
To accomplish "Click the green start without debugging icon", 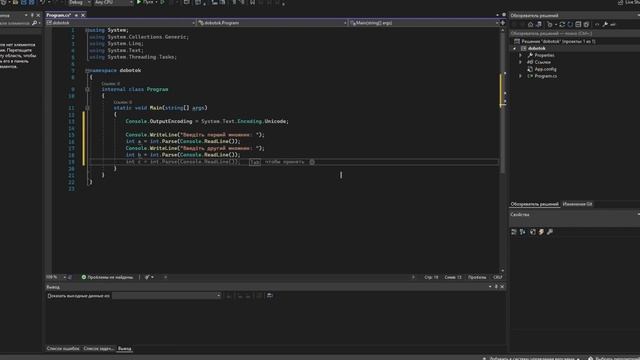I will click(x=162, y=2).
